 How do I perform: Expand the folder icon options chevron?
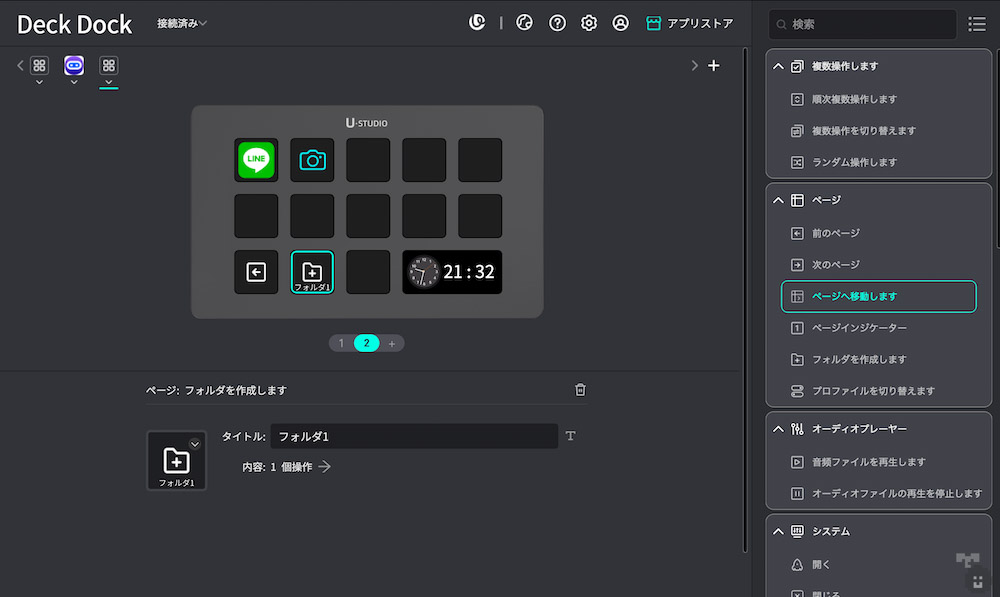point(195,444)
